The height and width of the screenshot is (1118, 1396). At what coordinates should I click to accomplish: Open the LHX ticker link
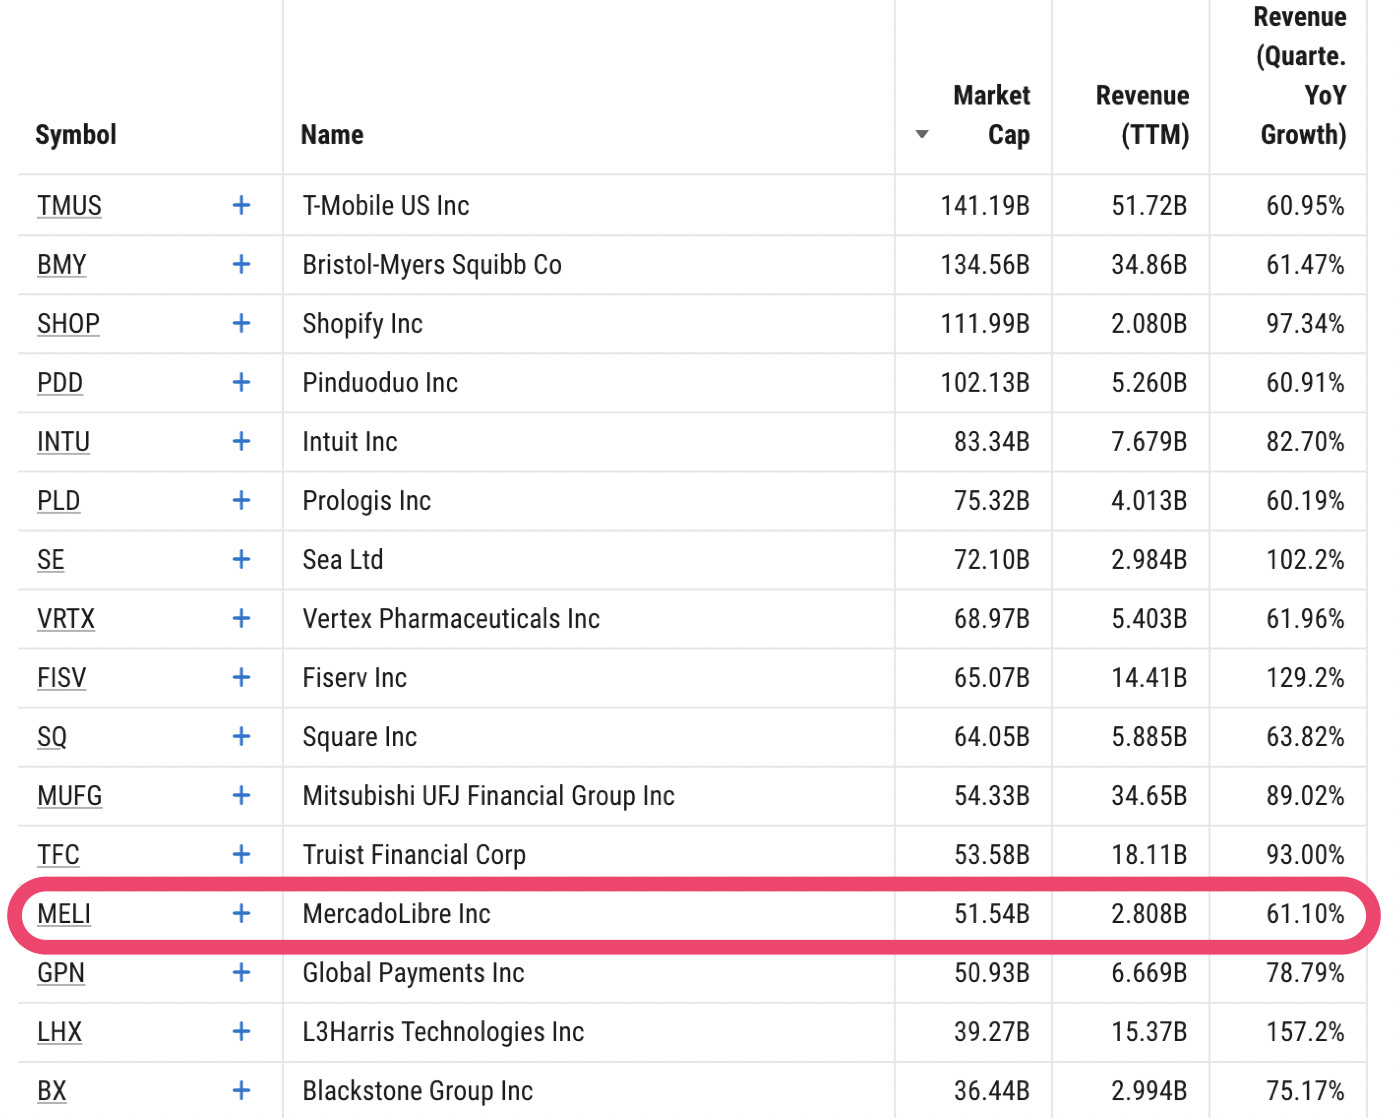coord(59,1032)
